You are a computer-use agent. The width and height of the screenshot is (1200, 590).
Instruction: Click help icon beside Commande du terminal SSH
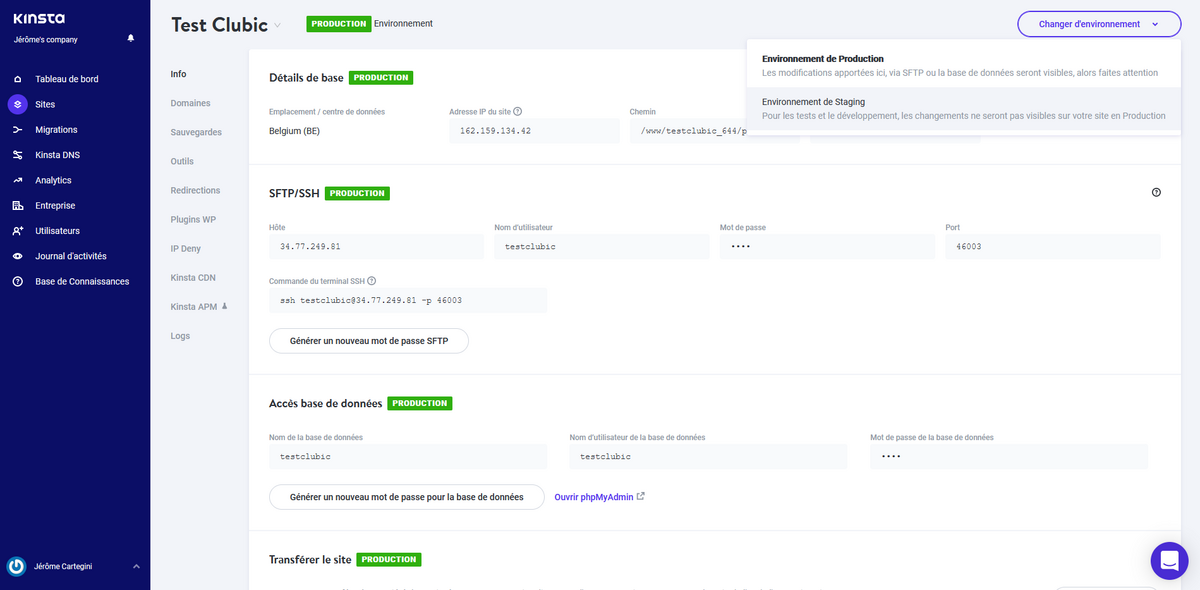(x=371, y=282)
